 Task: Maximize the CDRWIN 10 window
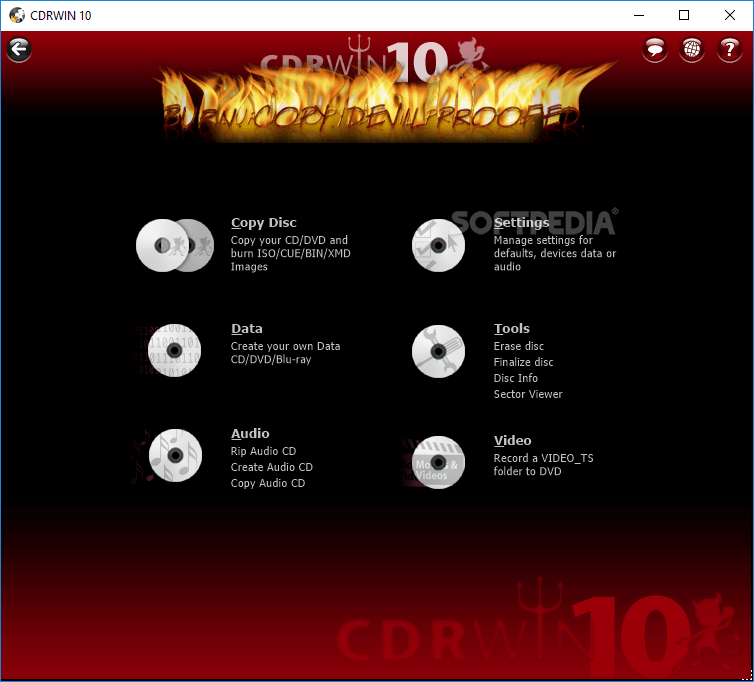pyautogui.click(x=684, y=15)
